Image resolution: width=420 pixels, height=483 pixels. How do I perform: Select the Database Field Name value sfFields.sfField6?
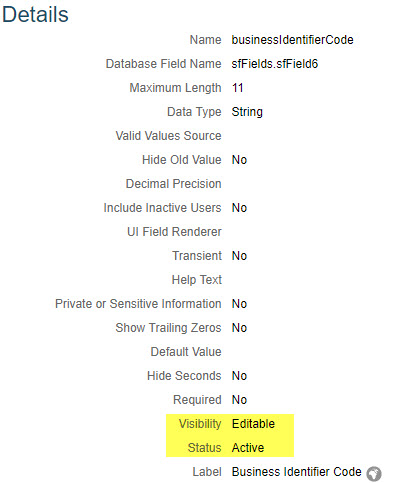pos(275,64)
